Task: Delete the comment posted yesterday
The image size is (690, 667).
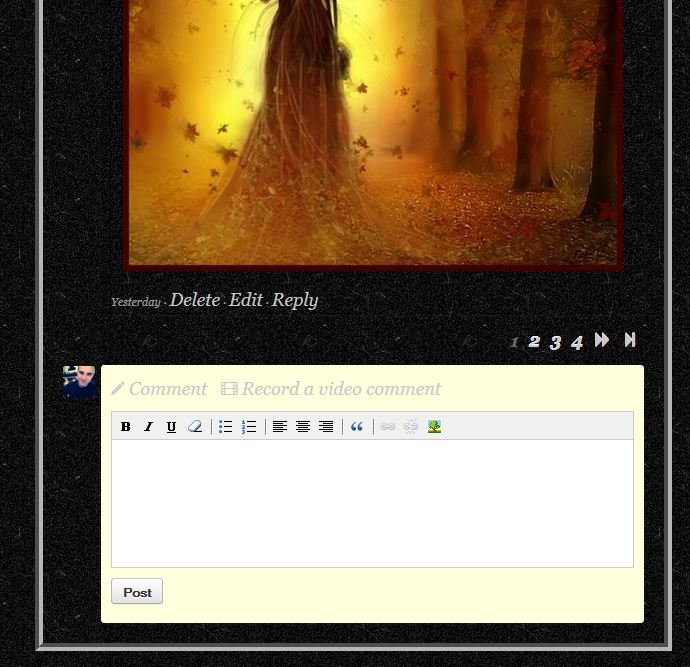Action: (x=195, y=300)
